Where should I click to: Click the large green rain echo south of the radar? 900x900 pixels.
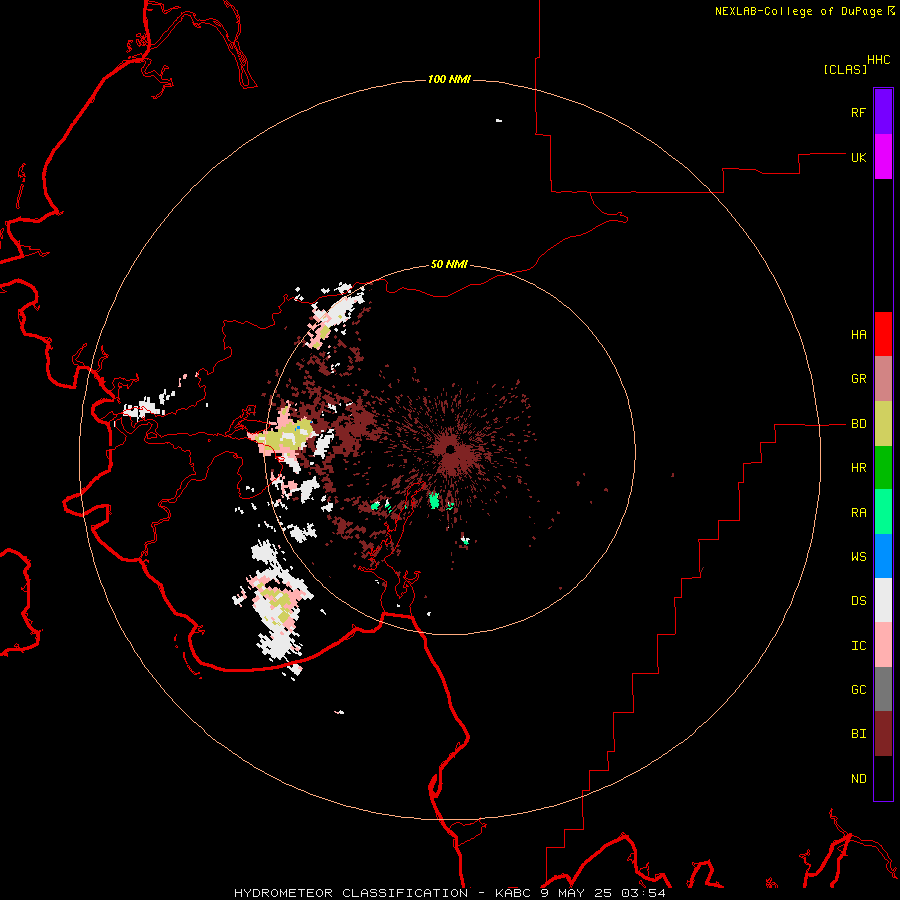pos(435,501)
